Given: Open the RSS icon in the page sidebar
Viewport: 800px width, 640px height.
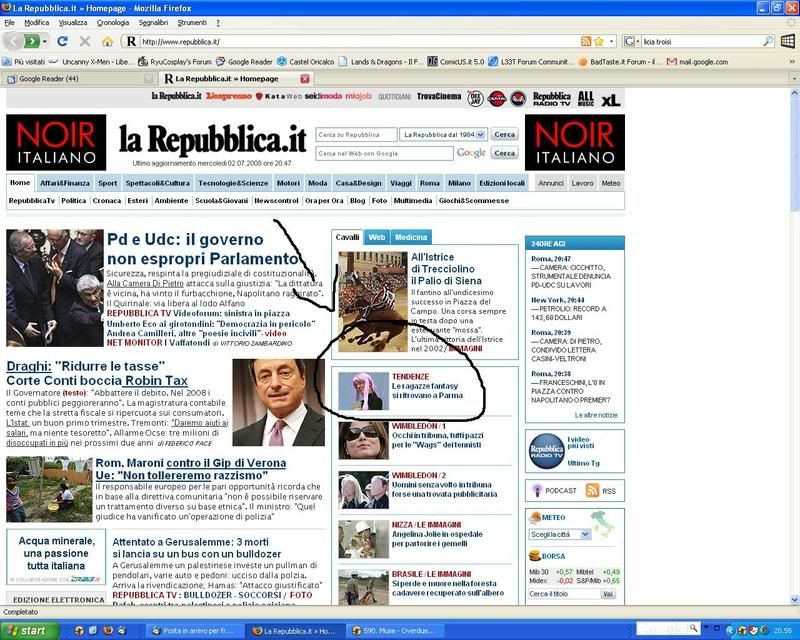Looking at the screenshot, I should point(592,490).
